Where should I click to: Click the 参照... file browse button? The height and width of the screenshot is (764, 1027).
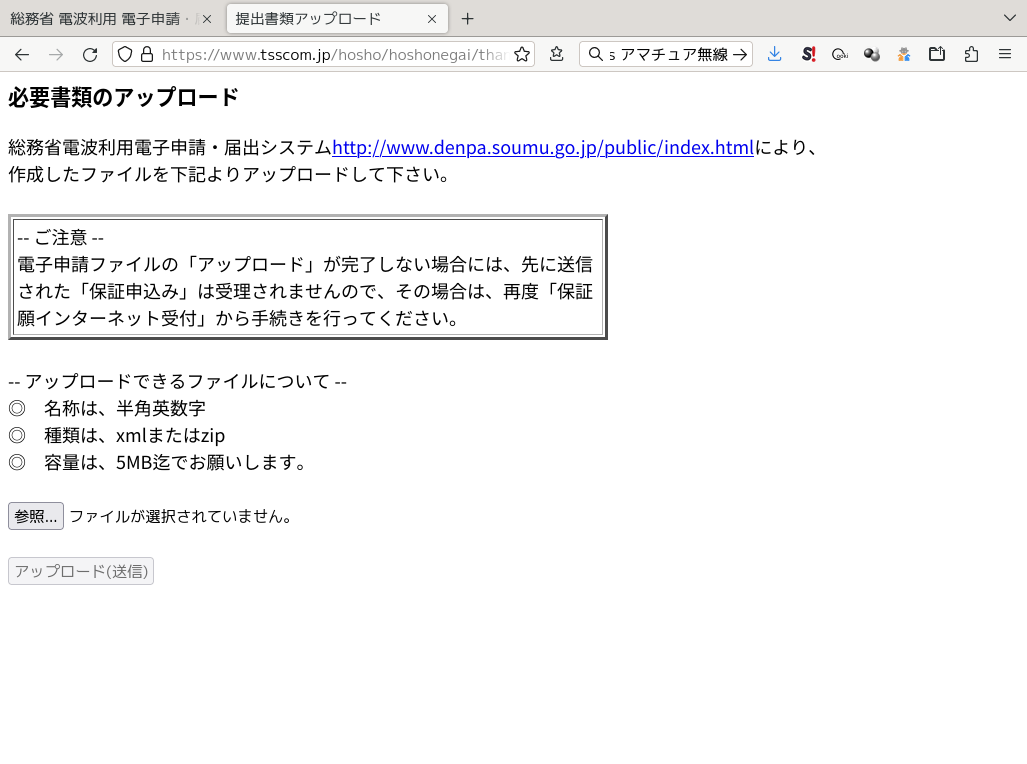pos(36,516)
